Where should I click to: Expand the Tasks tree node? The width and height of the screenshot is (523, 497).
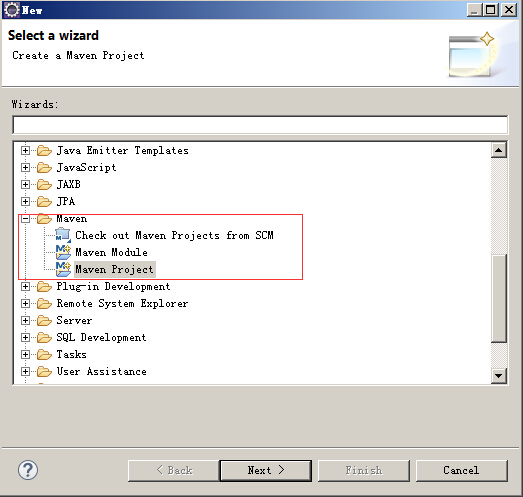click(x=25, y=355)
